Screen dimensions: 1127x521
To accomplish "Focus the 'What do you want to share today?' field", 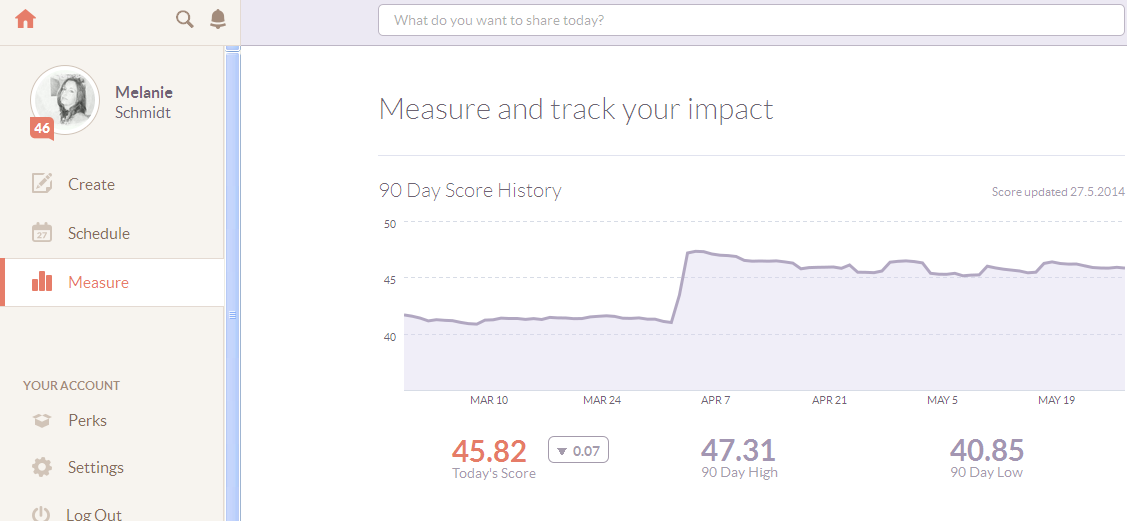I will tap(750, 20).
